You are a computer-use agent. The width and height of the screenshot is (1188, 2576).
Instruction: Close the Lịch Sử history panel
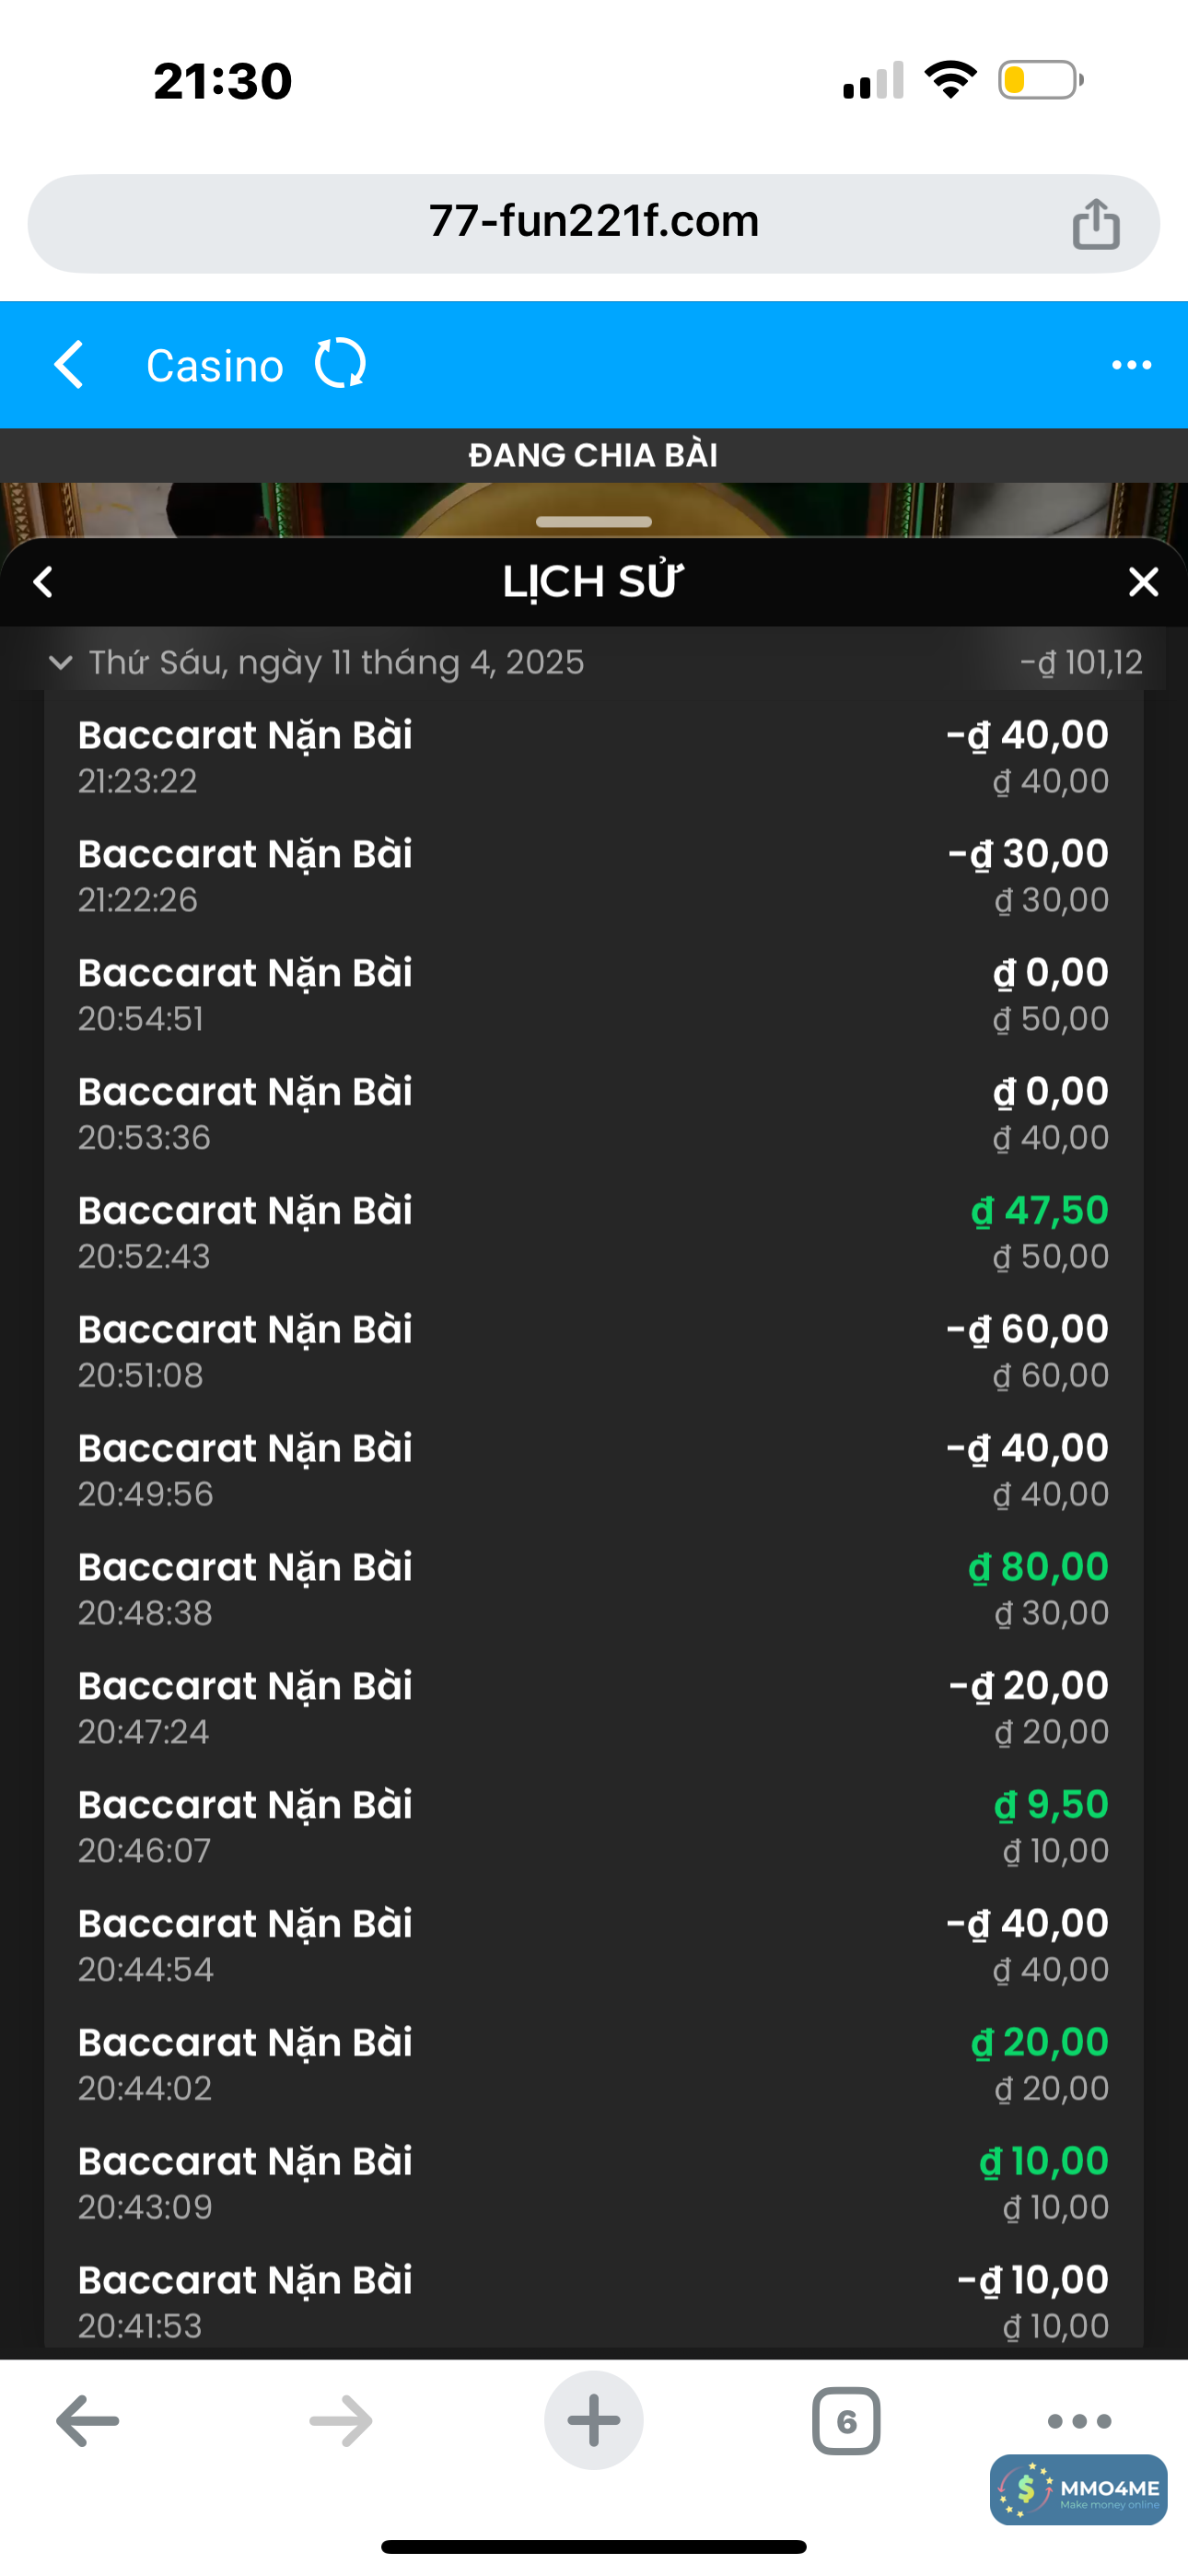click(x=1143, y=582)
